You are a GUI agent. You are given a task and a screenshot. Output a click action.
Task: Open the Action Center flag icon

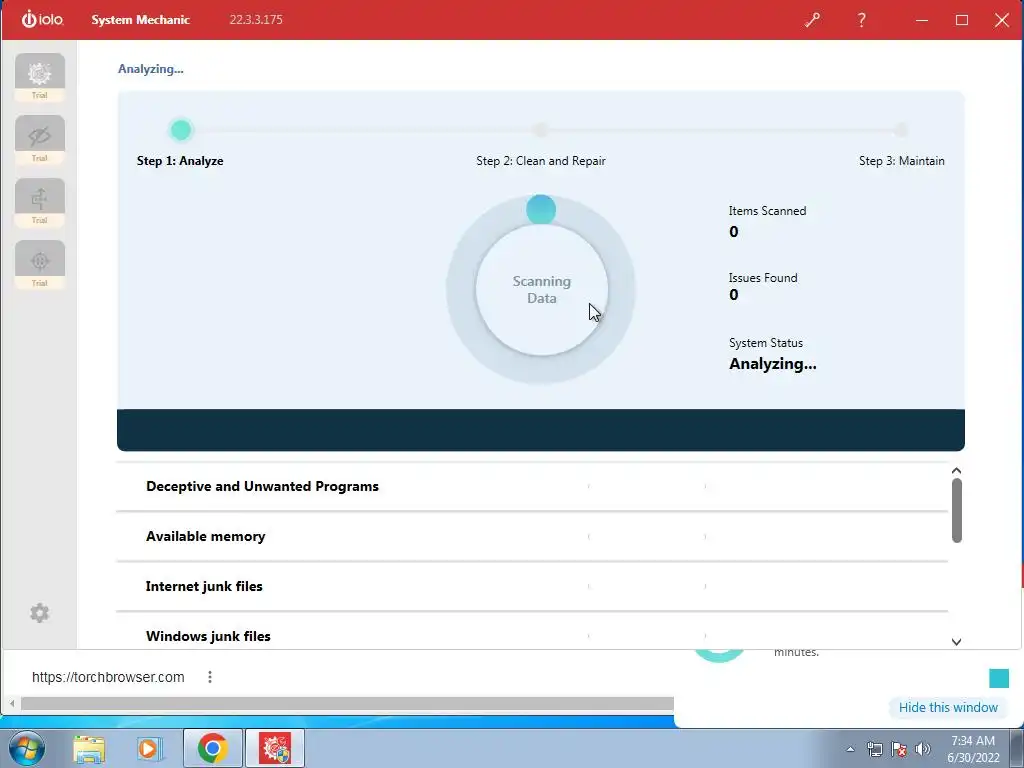click(x=899, y=749)
